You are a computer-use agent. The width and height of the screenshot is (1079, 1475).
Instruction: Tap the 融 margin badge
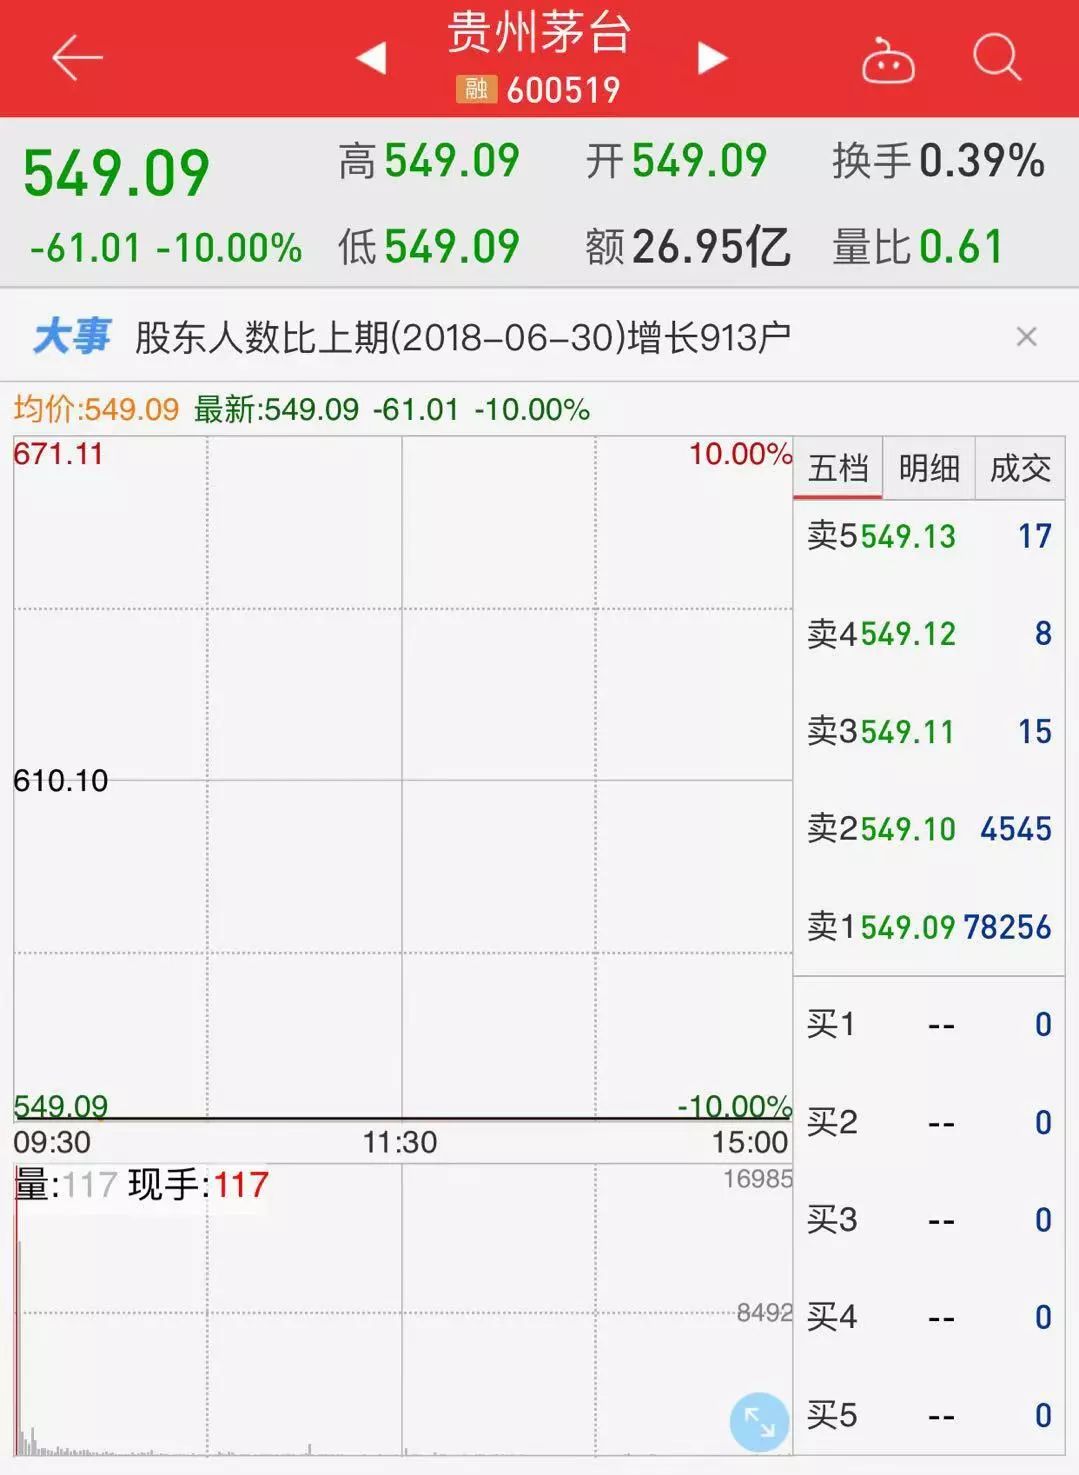[x=476, y=89]
